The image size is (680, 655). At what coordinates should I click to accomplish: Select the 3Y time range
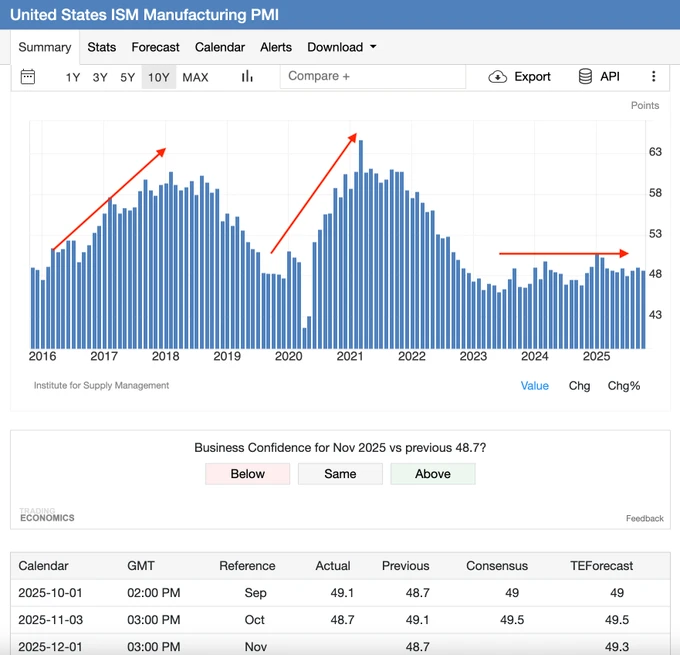[100, 77]
